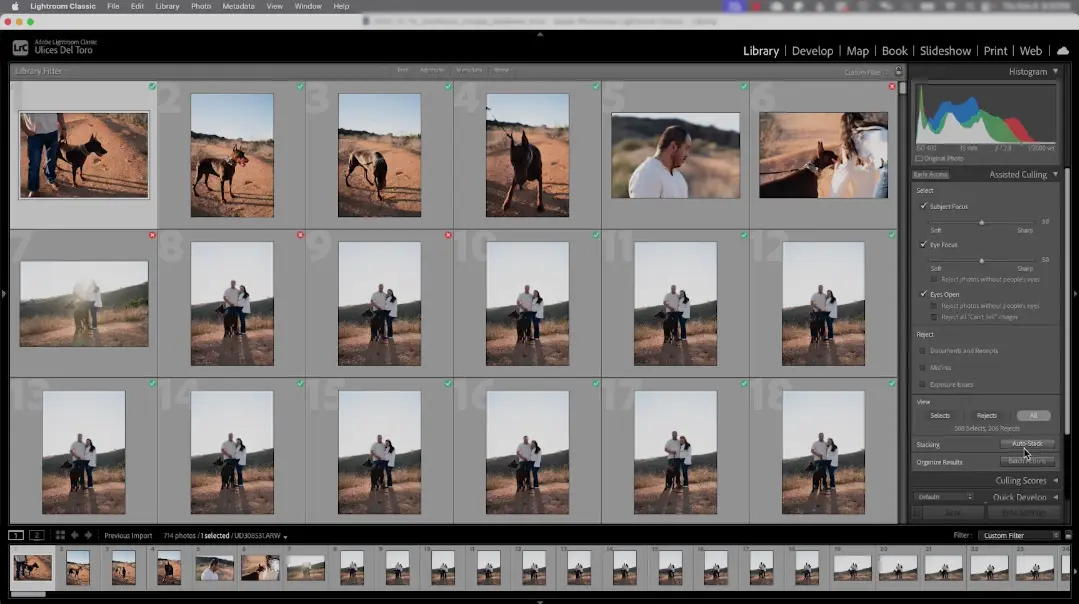
Task: Click the red reject flag on photo 8
Action: tap(300, 235)
